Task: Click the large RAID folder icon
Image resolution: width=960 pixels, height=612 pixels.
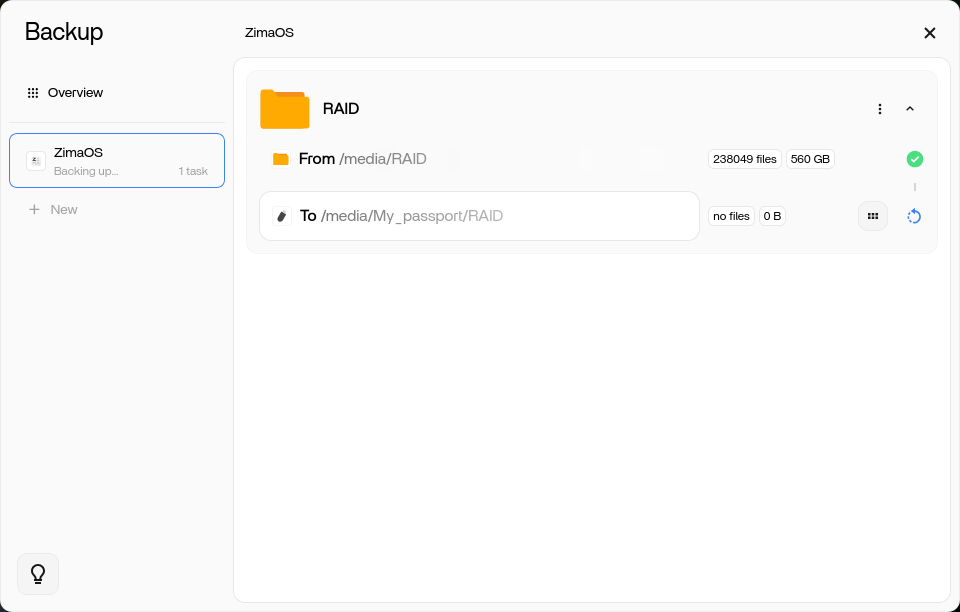Action: tap(285, 109)
